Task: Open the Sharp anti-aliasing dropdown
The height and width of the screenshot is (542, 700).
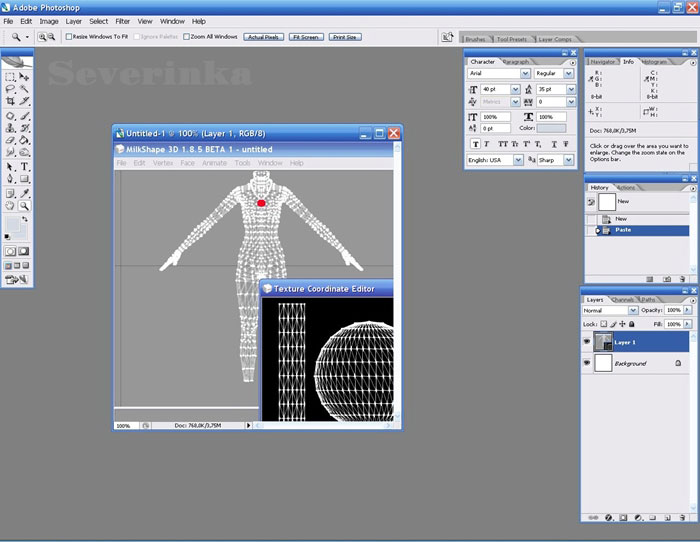Action: click(570, 160)
